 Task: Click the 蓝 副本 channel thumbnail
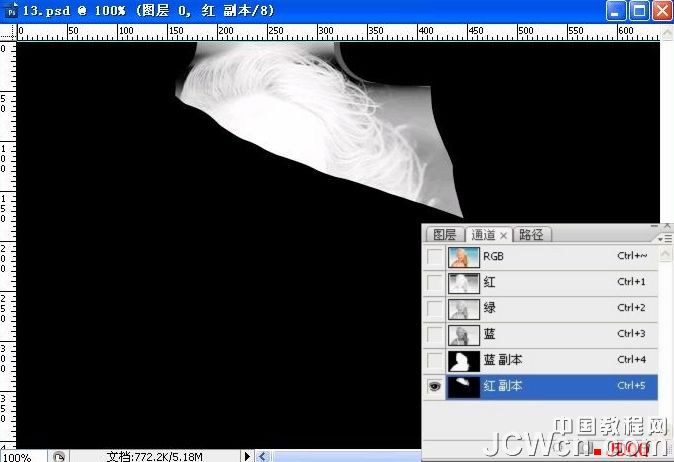pyautogui.click(x=464, y=361)
